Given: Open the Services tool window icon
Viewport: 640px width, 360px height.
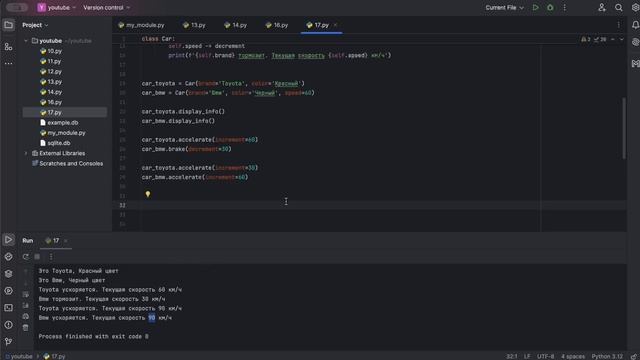Looking at the screenshot, I should [8, 291].
